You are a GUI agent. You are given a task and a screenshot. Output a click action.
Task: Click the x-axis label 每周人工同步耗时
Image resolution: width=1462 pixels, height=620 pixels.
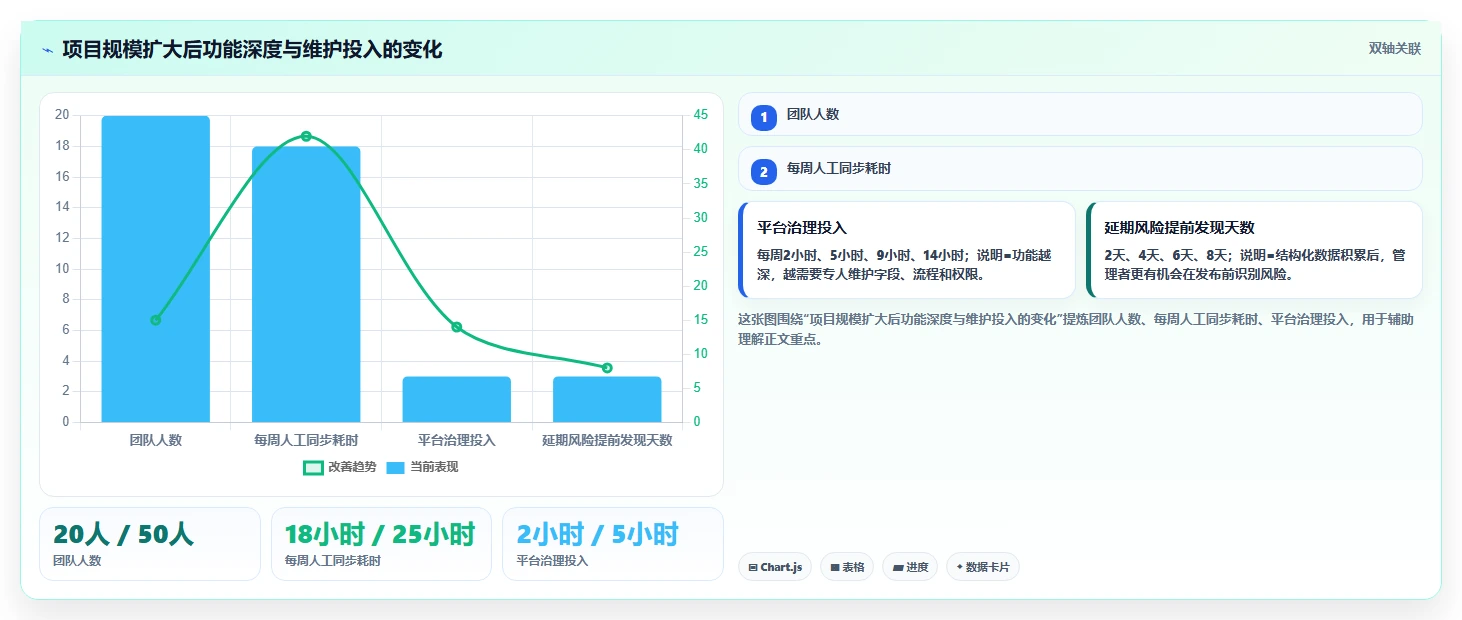pyautogui.click(x=306, y=440)
